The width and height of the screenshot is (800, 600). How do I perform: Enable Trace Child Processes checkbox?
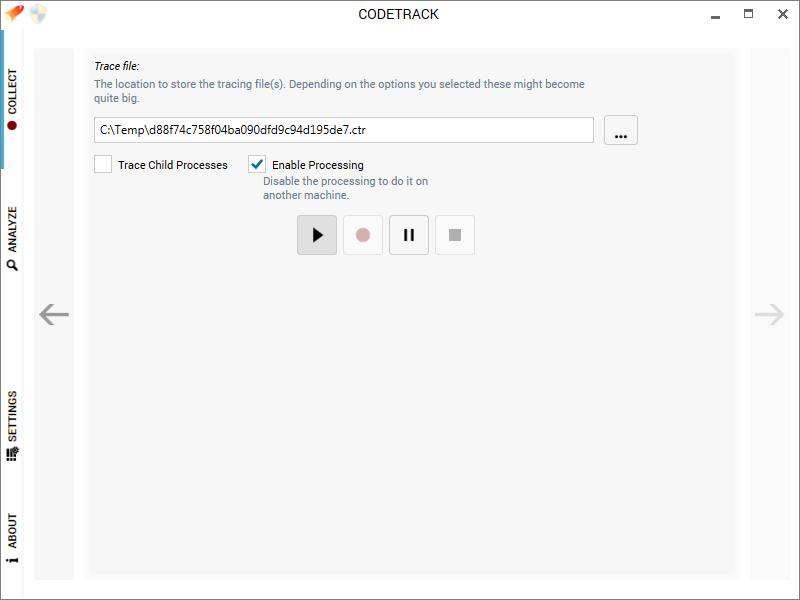103,164
